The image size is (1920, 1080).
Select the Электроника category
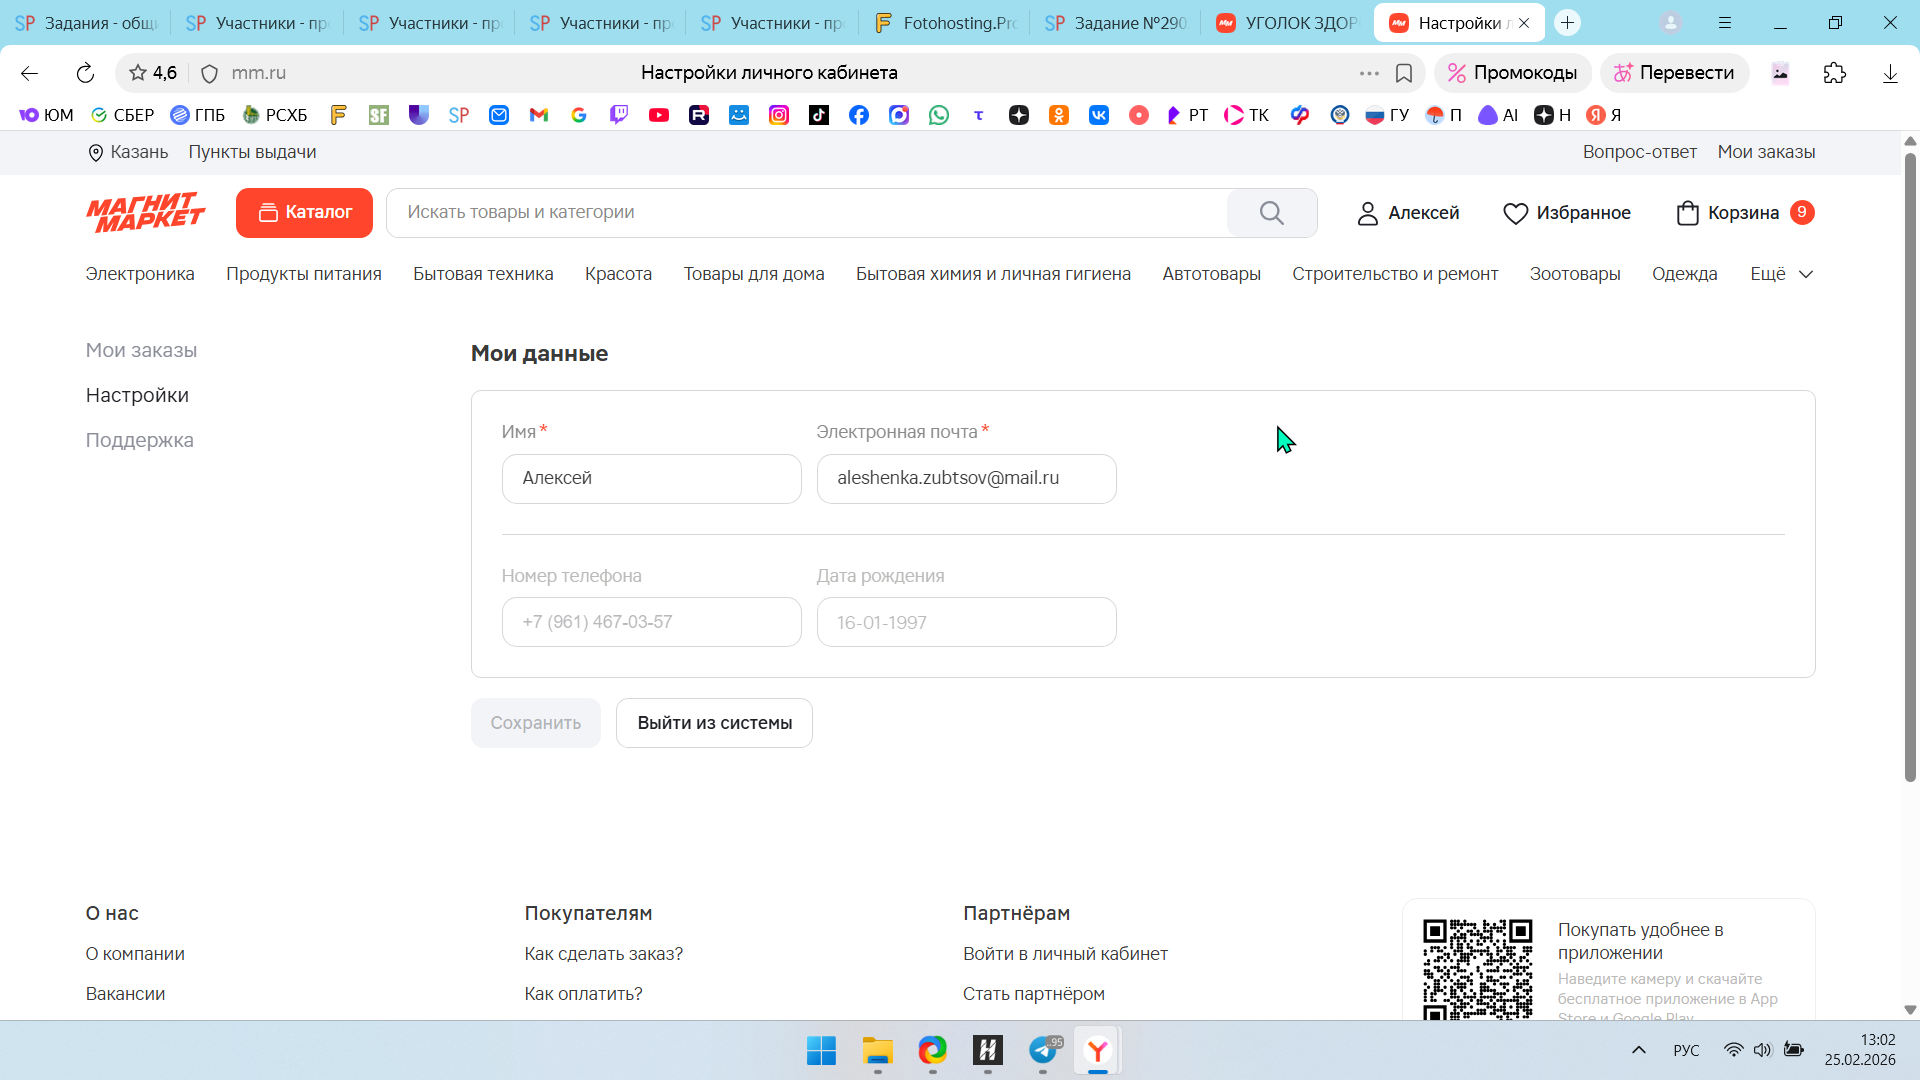140,274
